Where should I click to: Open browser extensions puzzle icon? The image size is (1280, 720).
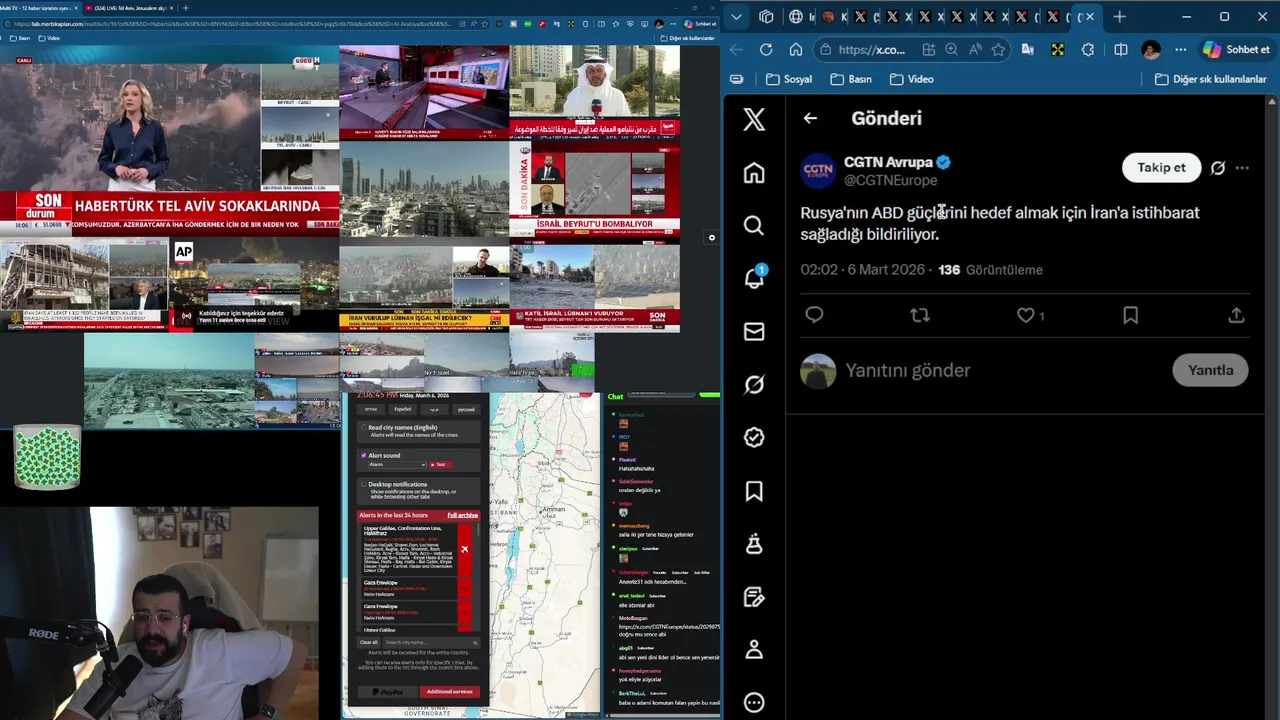1088,49
